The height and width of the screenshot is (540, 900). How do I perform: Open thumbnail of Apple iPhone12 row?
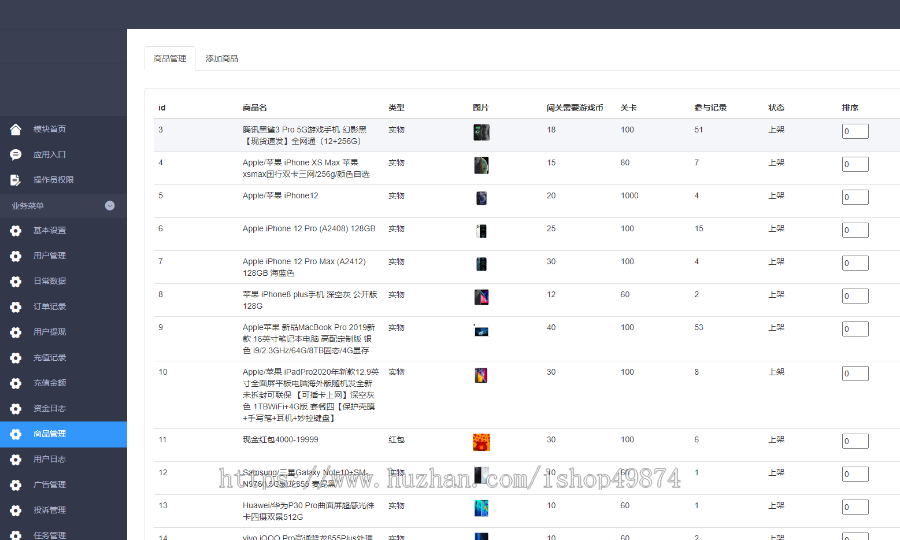click(481, 198)
